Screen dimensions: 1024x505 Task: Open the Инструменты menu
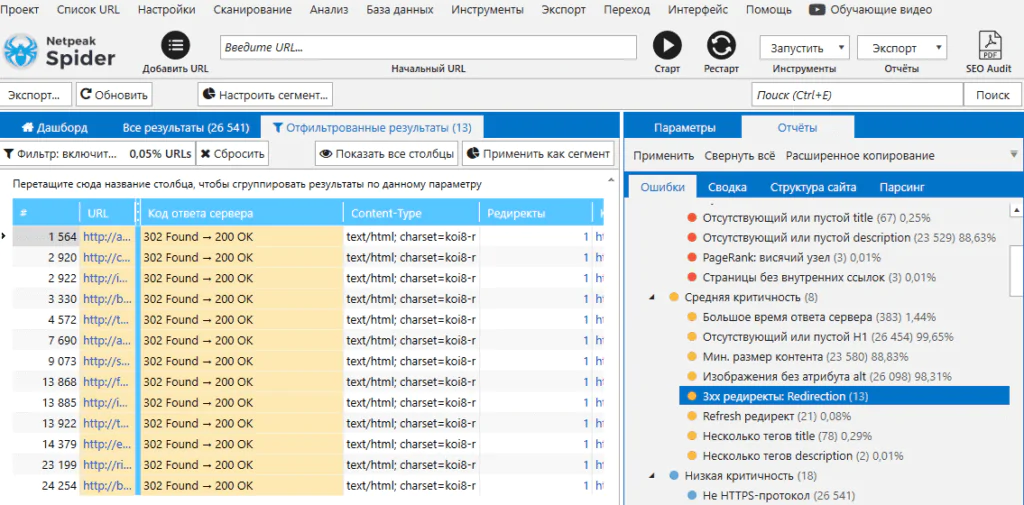tap(487, 10)
